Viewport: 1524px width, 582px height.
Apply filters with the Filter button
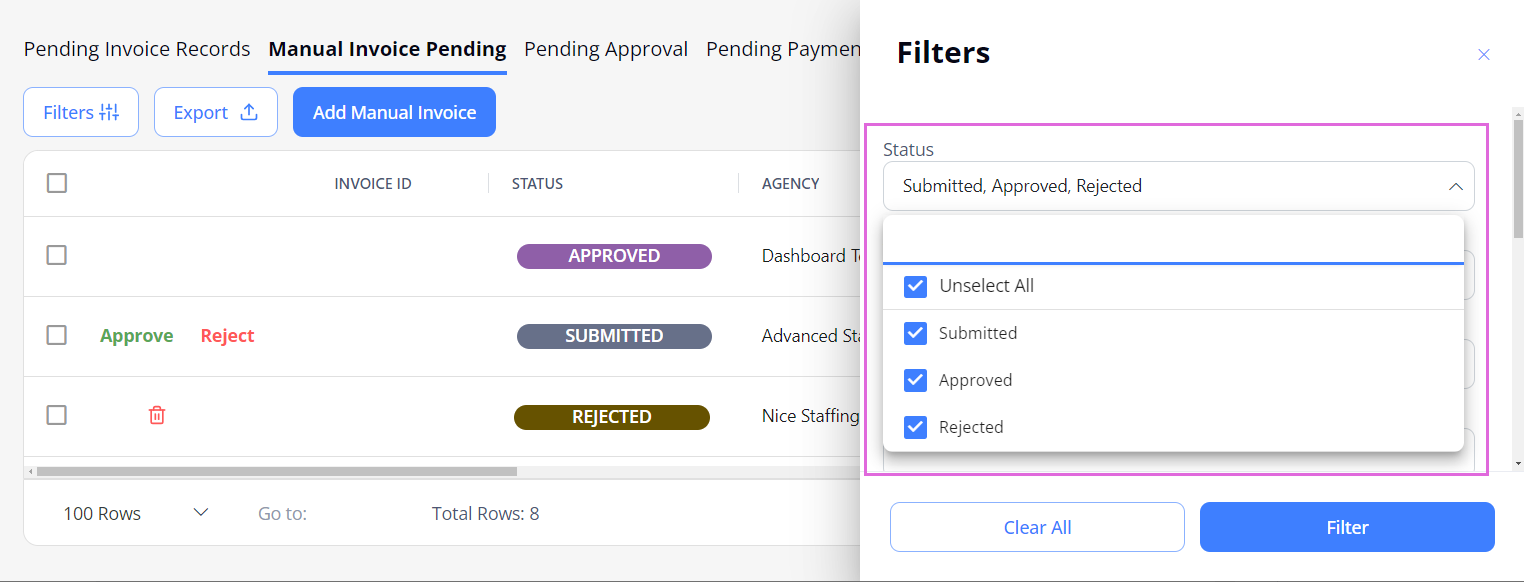click(1347, 527)
